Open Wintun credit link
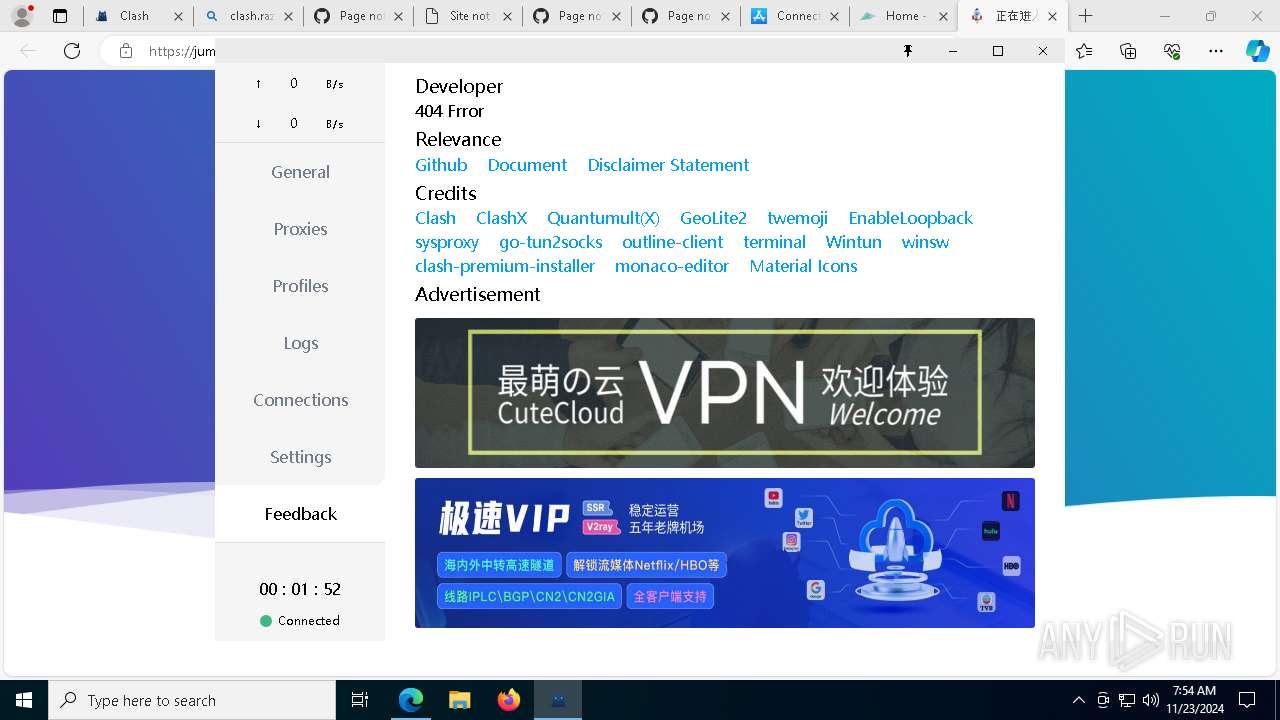Screen dimensions: 1280x720 pos(853,242)
